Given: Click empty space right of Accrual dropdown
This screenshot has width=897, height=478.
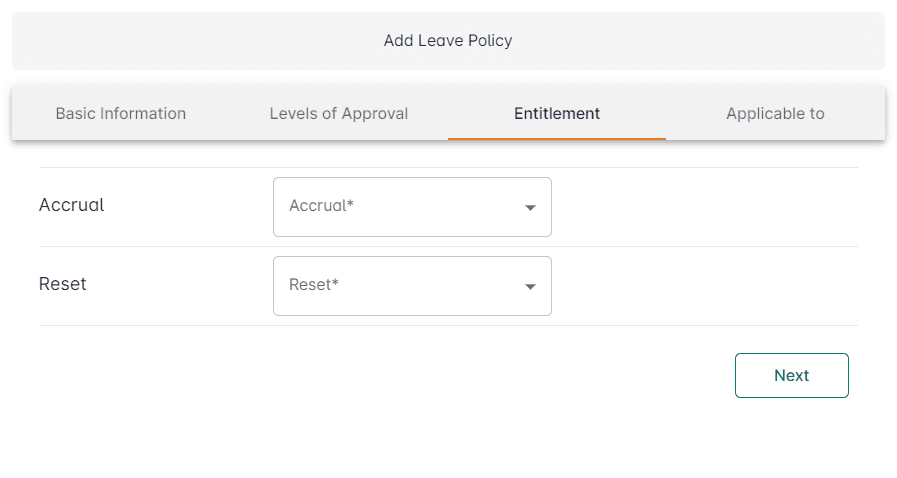Looking at the screenshot, I should point(700,207).
